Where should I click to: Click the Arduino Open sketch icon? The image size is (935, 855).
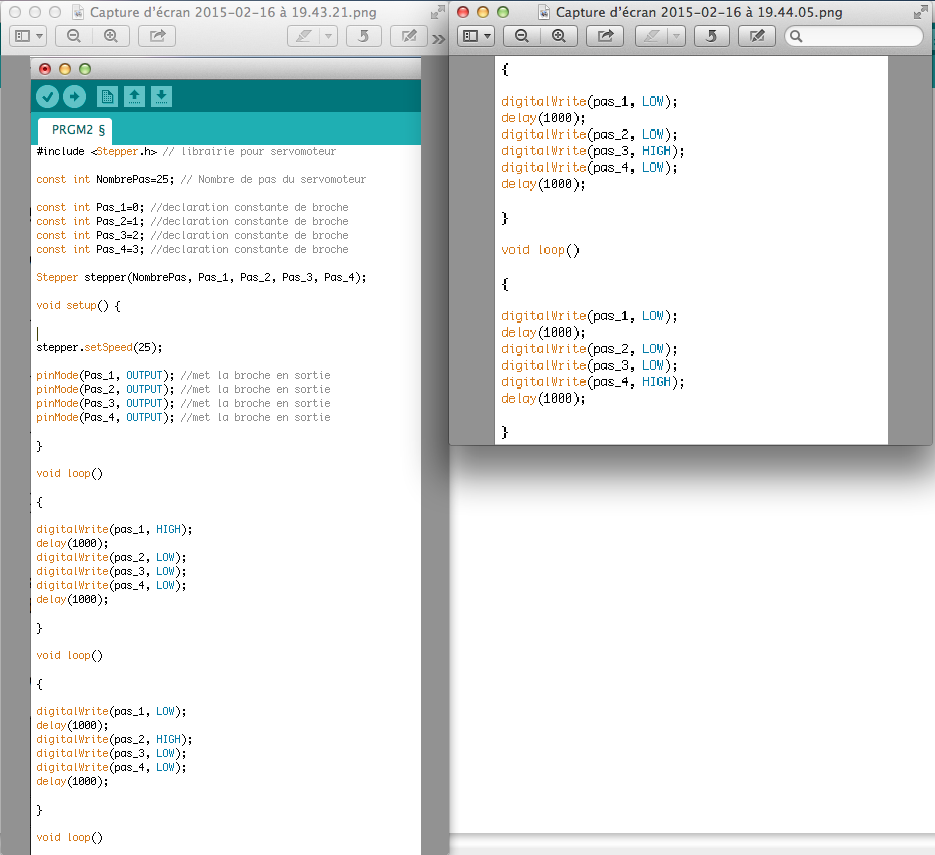tap(134, 96)
